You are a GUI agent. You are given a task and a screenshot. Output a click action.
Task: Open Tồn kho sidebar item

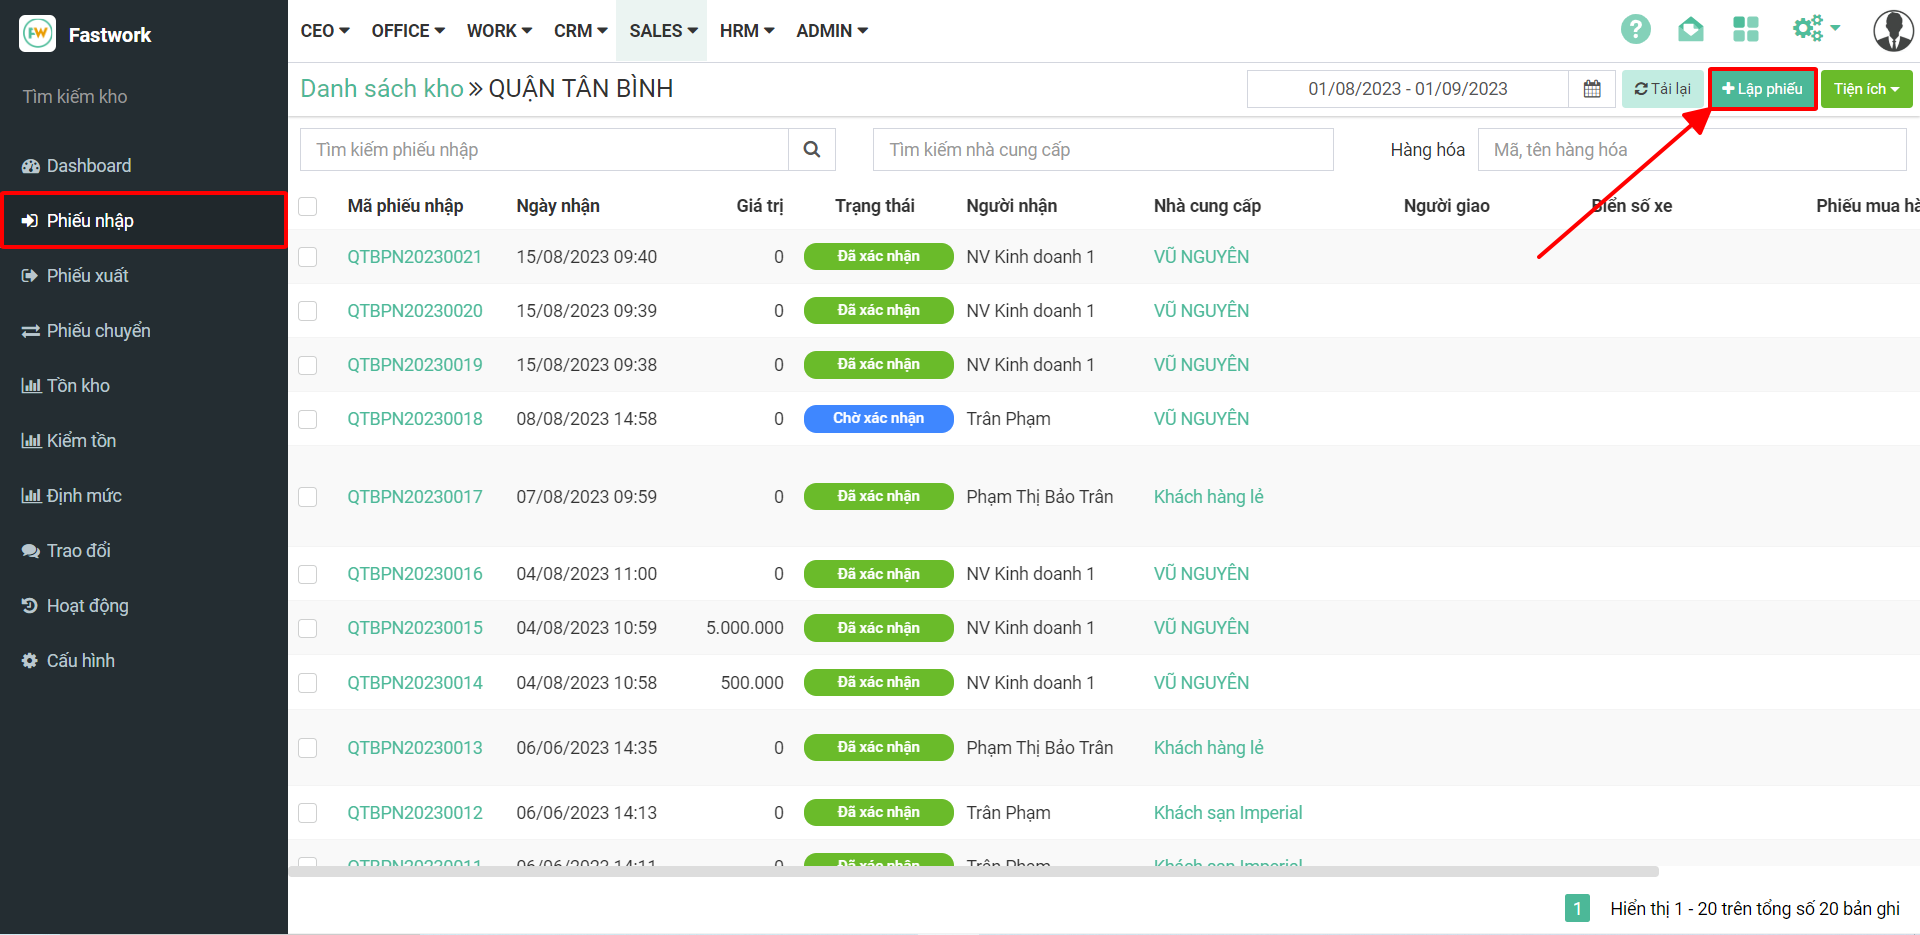tap(78, 386)
